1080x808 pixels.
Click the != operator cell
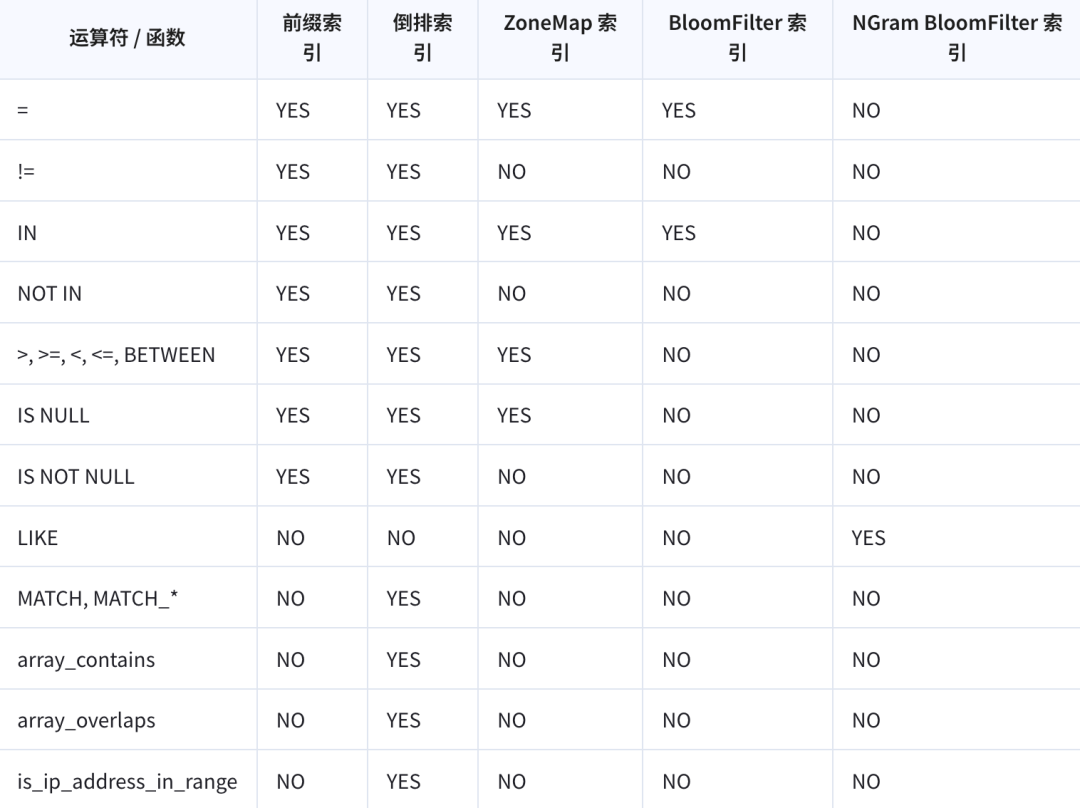point(26,172)
